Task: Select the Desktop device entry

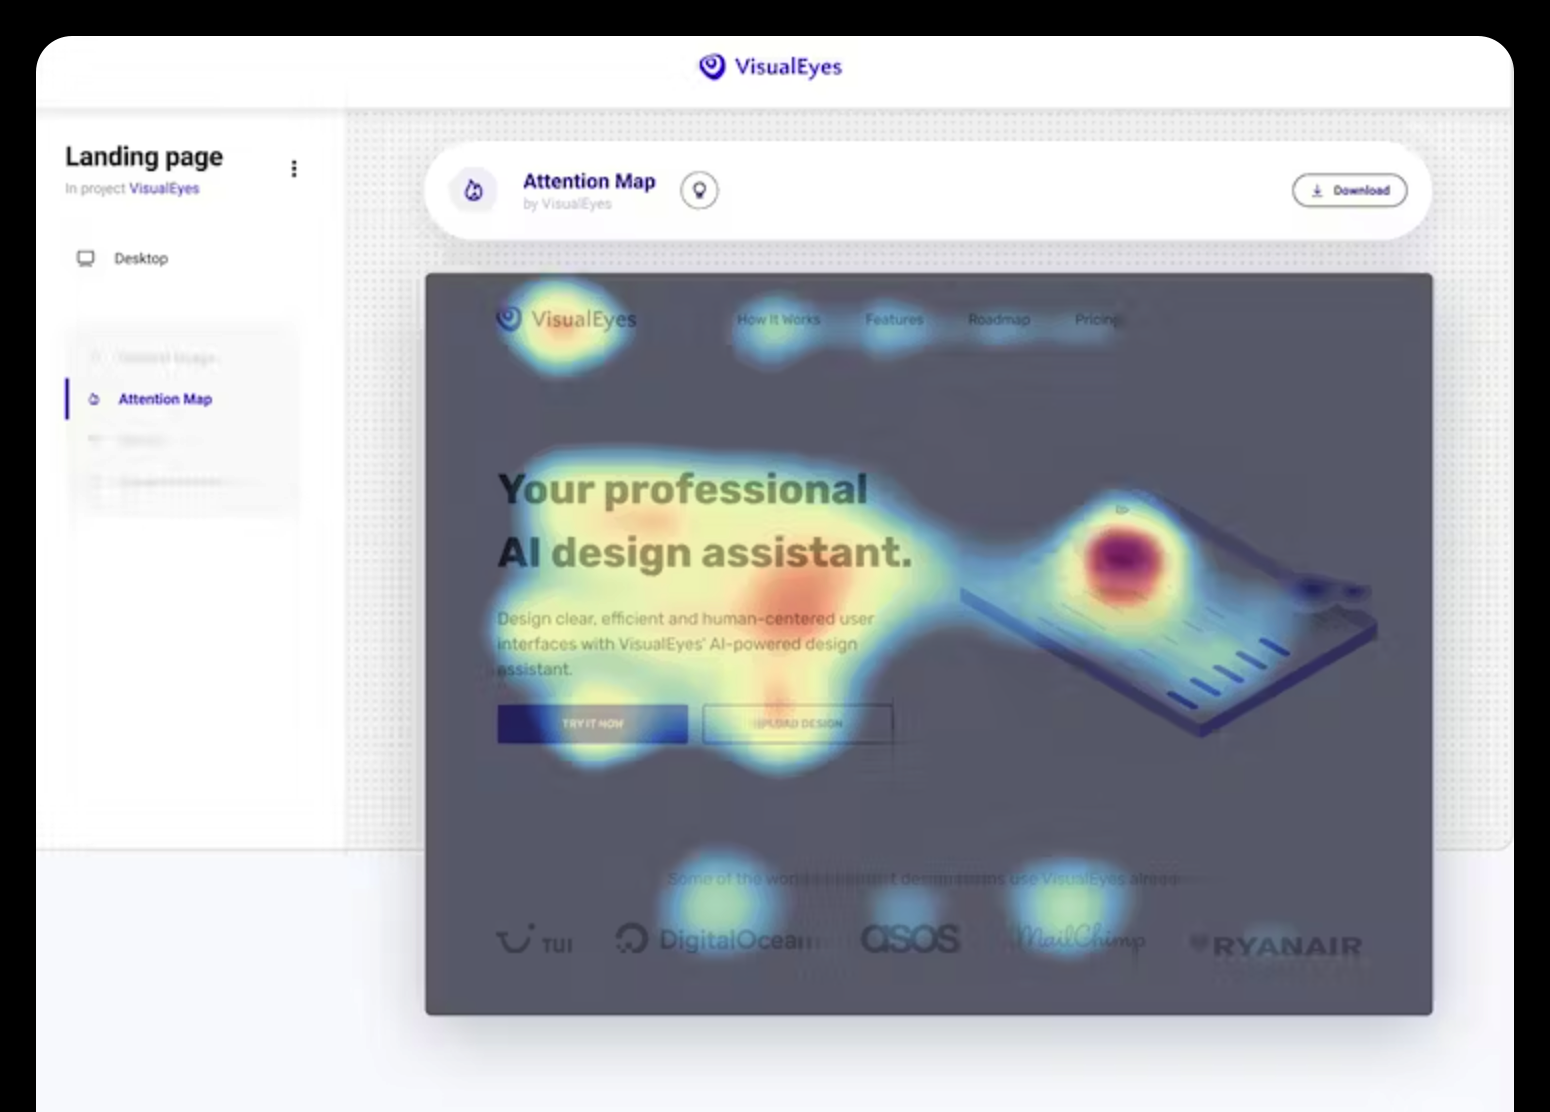Action: [x=122, y=258]
